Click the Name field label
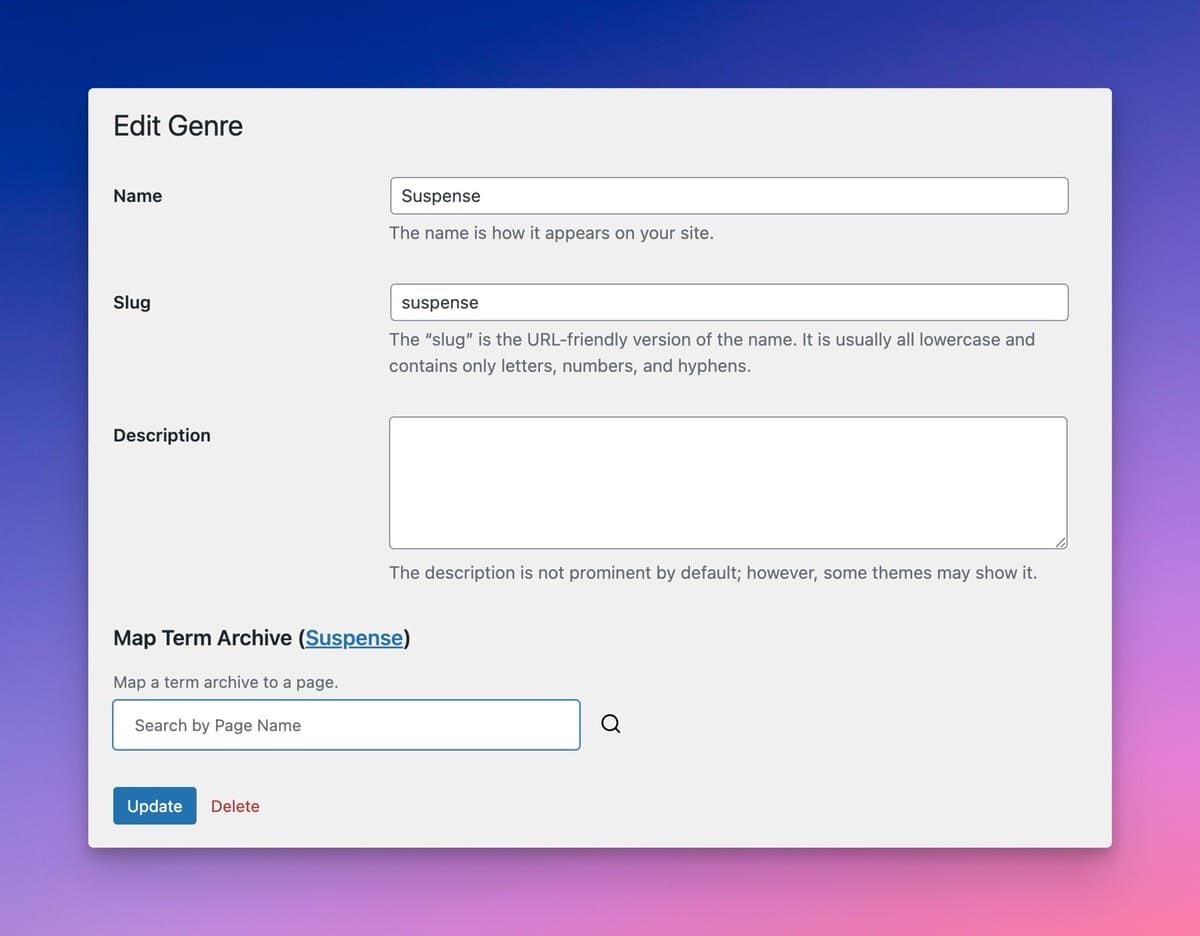Viewport: 1200px width, 936px height. coord(138,196)
